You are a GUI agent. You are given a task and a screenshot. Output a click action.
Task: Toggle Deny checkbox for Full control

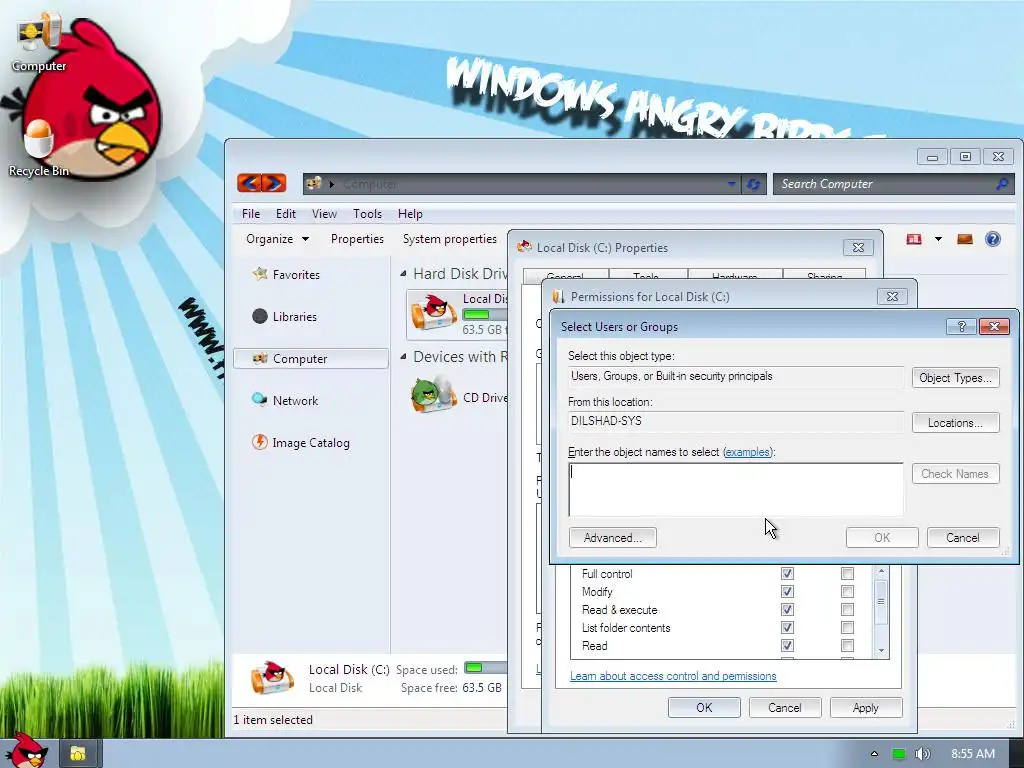pos(847,573)
